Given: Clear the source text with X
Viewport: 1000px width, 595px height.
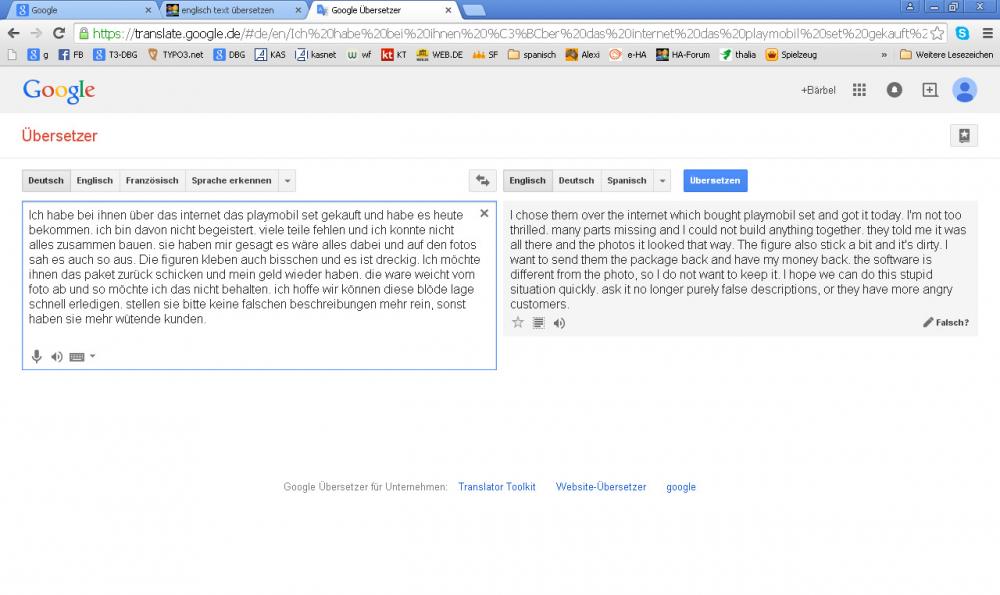Looking at the screenshot, I should pos(484,213).
